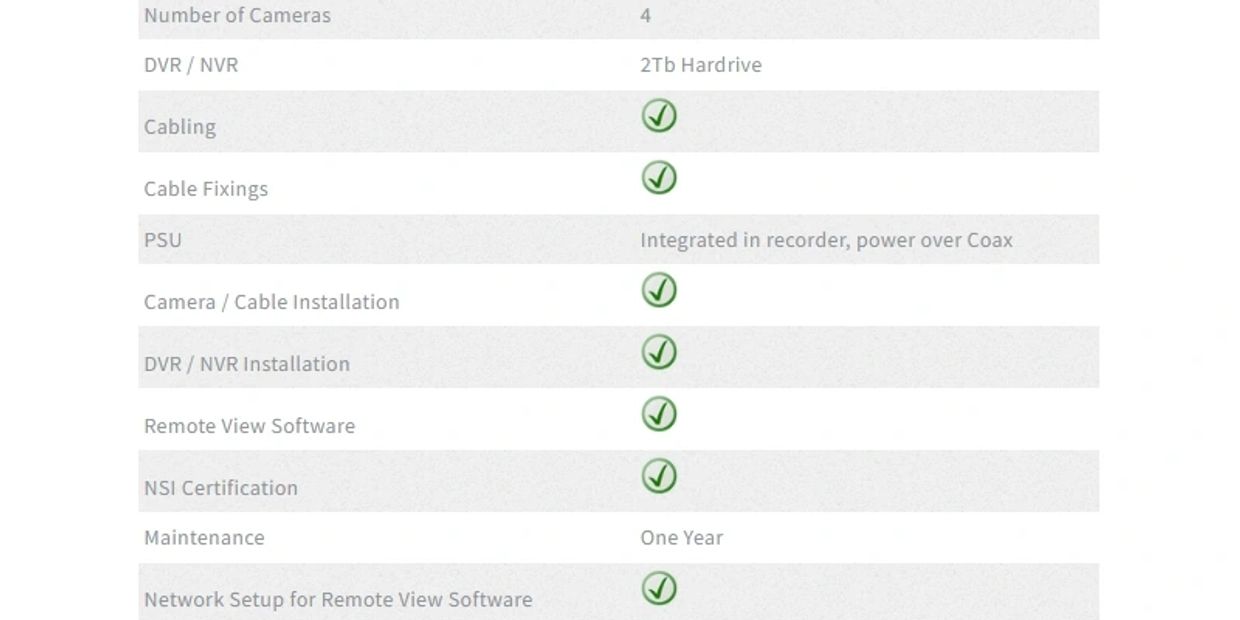The image size is (1240, 620).
Task: Click 'Integrated in recorder, power over Coax'
Action: [x=826, y=240]
